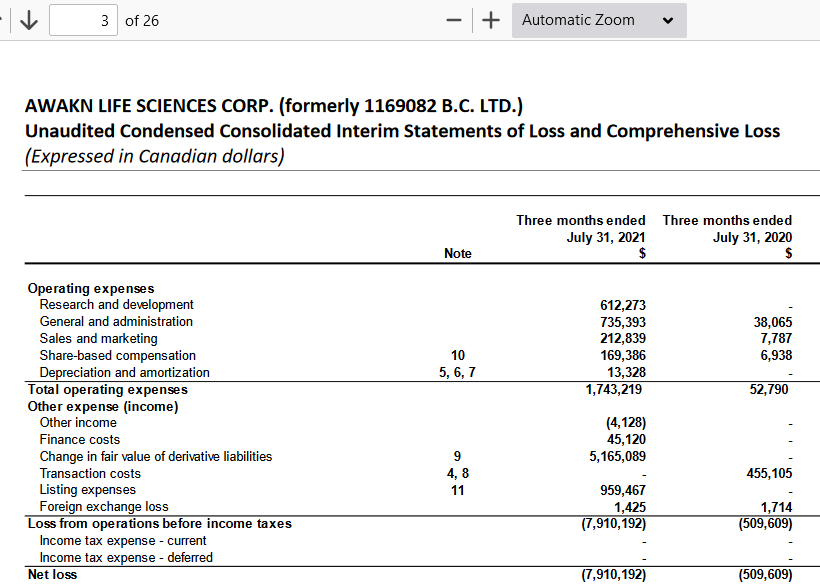This screenshot has height=588, width=820.
Task: Click the Research and development amount 612,273
Action: coord(622,305)
